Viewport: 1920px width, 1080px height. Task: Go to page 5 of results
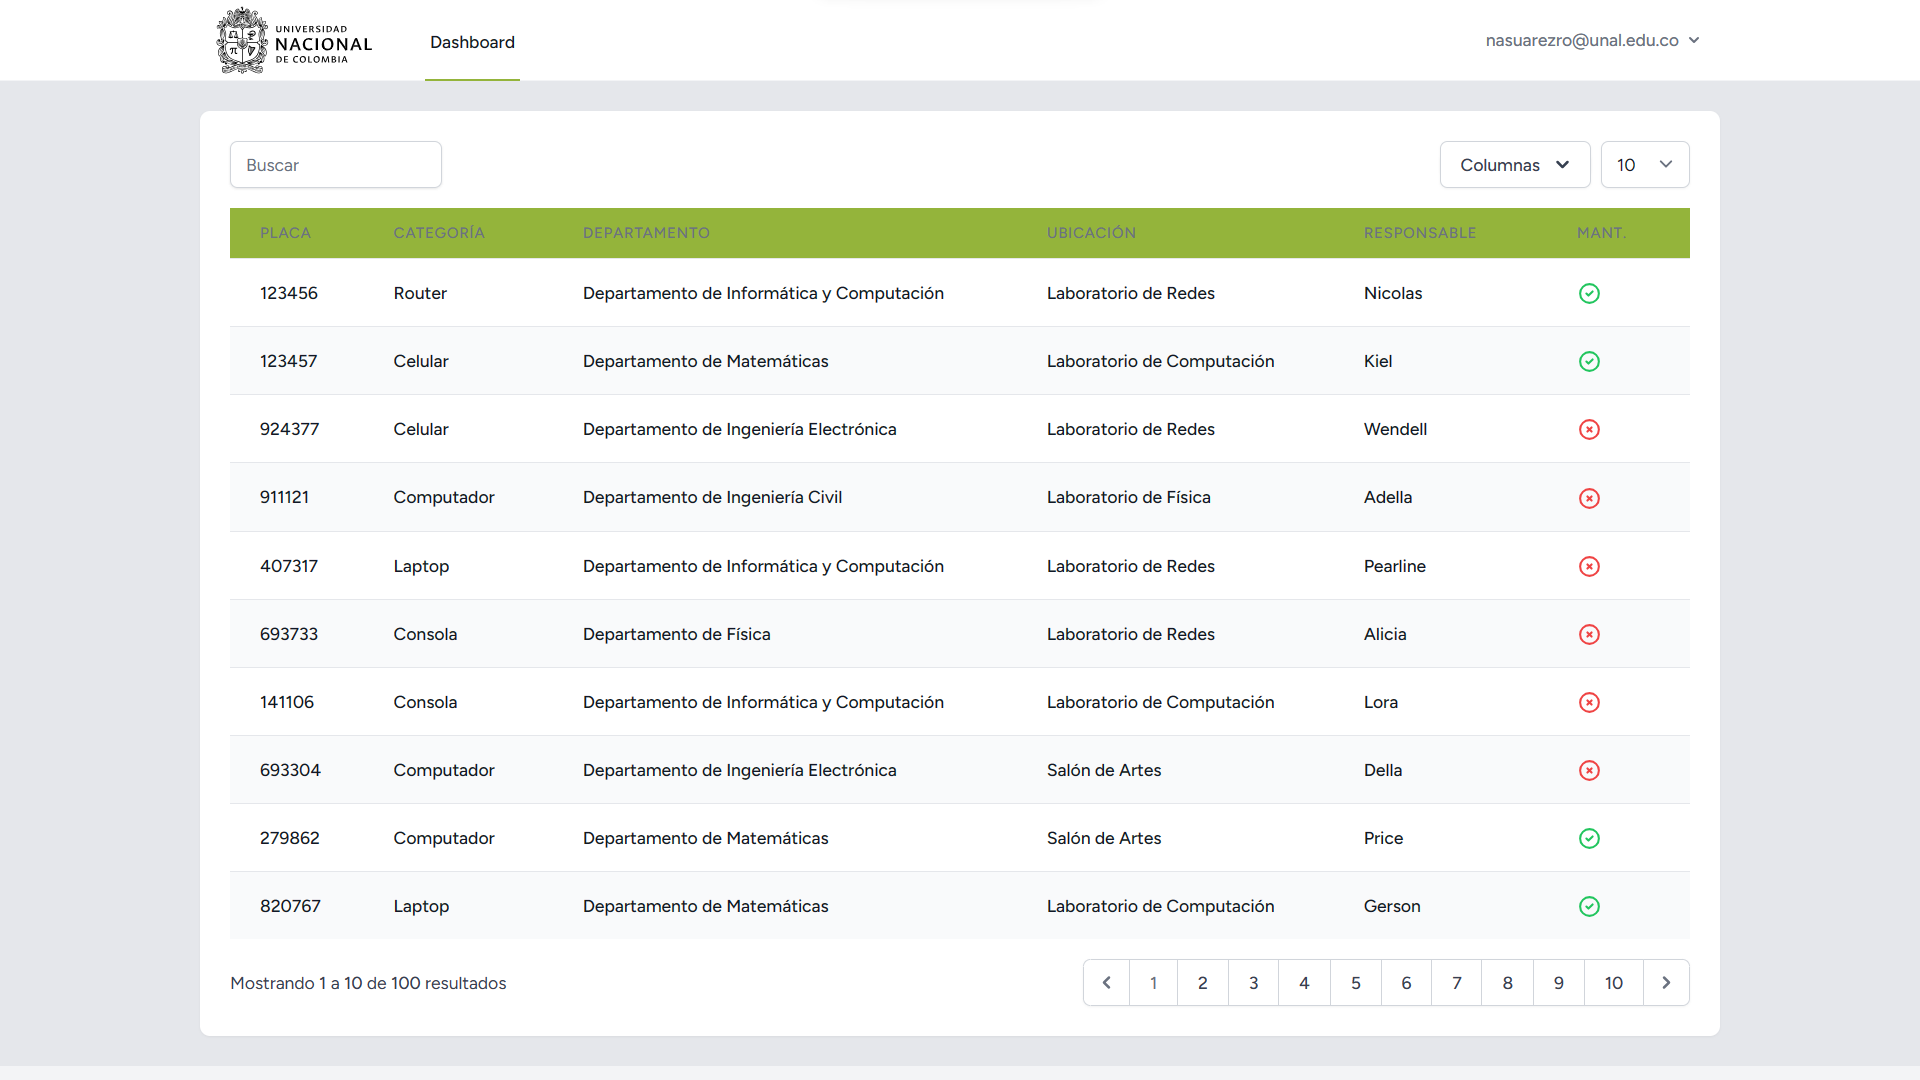point(1355,983)
